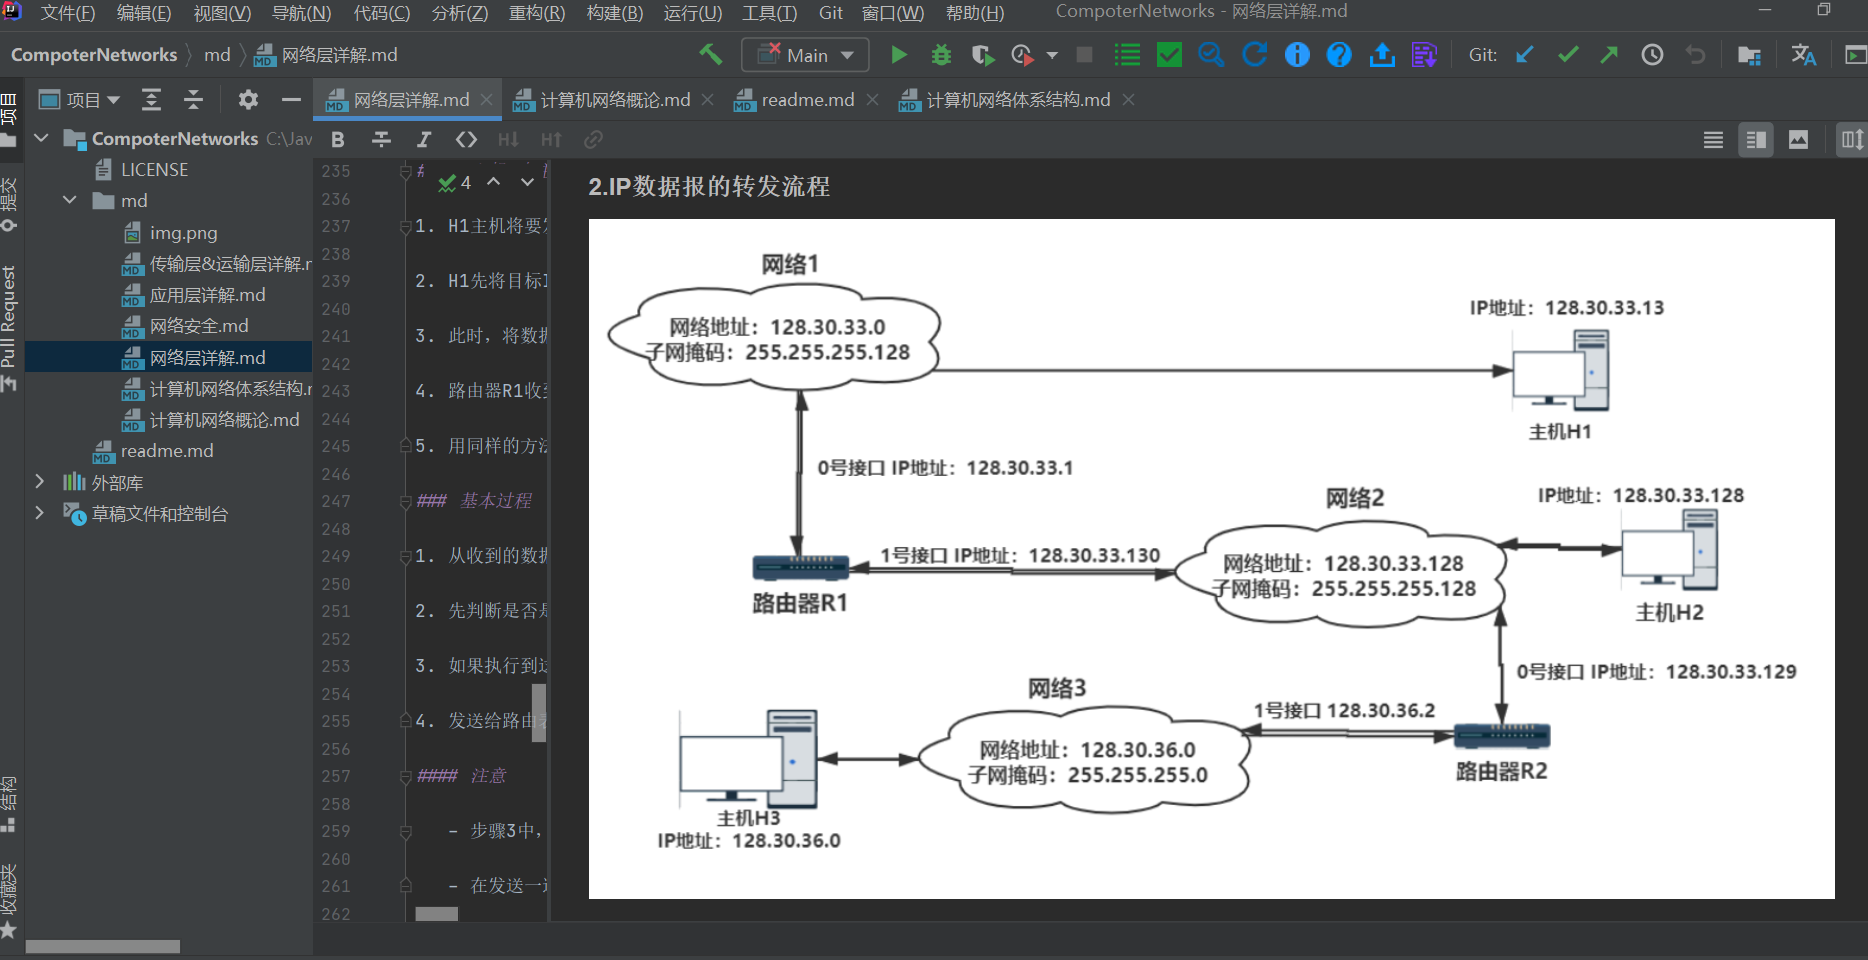This screenshot has width=1868, height=960.
Task: Click the blue question mark help icon
Action: 1339,55
